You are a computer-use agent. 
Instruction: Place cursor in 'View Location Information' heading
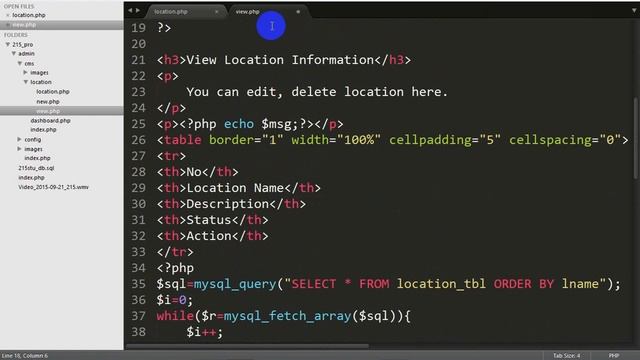coord(280,60)
